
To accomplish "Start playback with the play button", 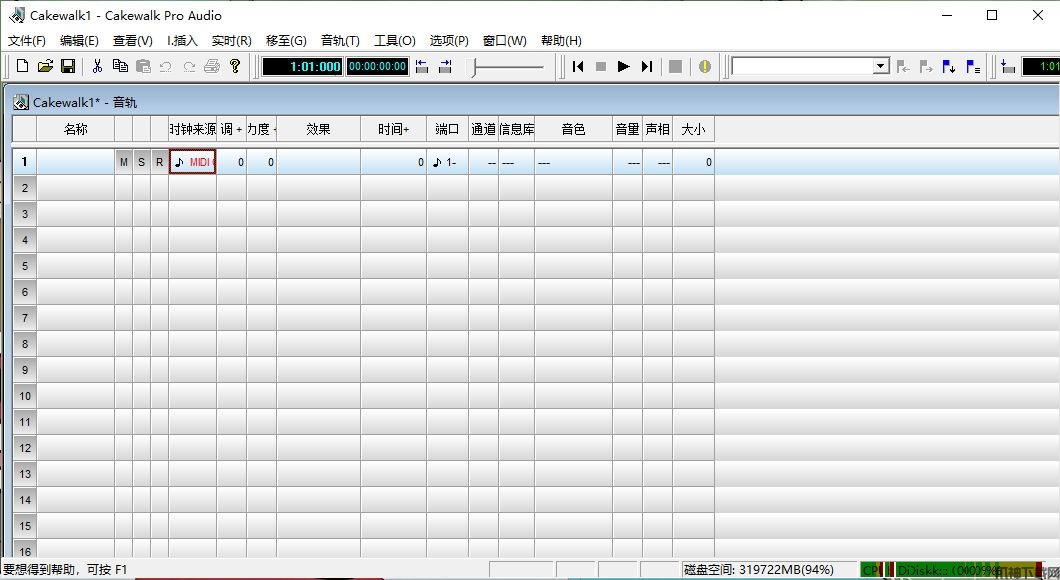I will [x=624, y=66].
